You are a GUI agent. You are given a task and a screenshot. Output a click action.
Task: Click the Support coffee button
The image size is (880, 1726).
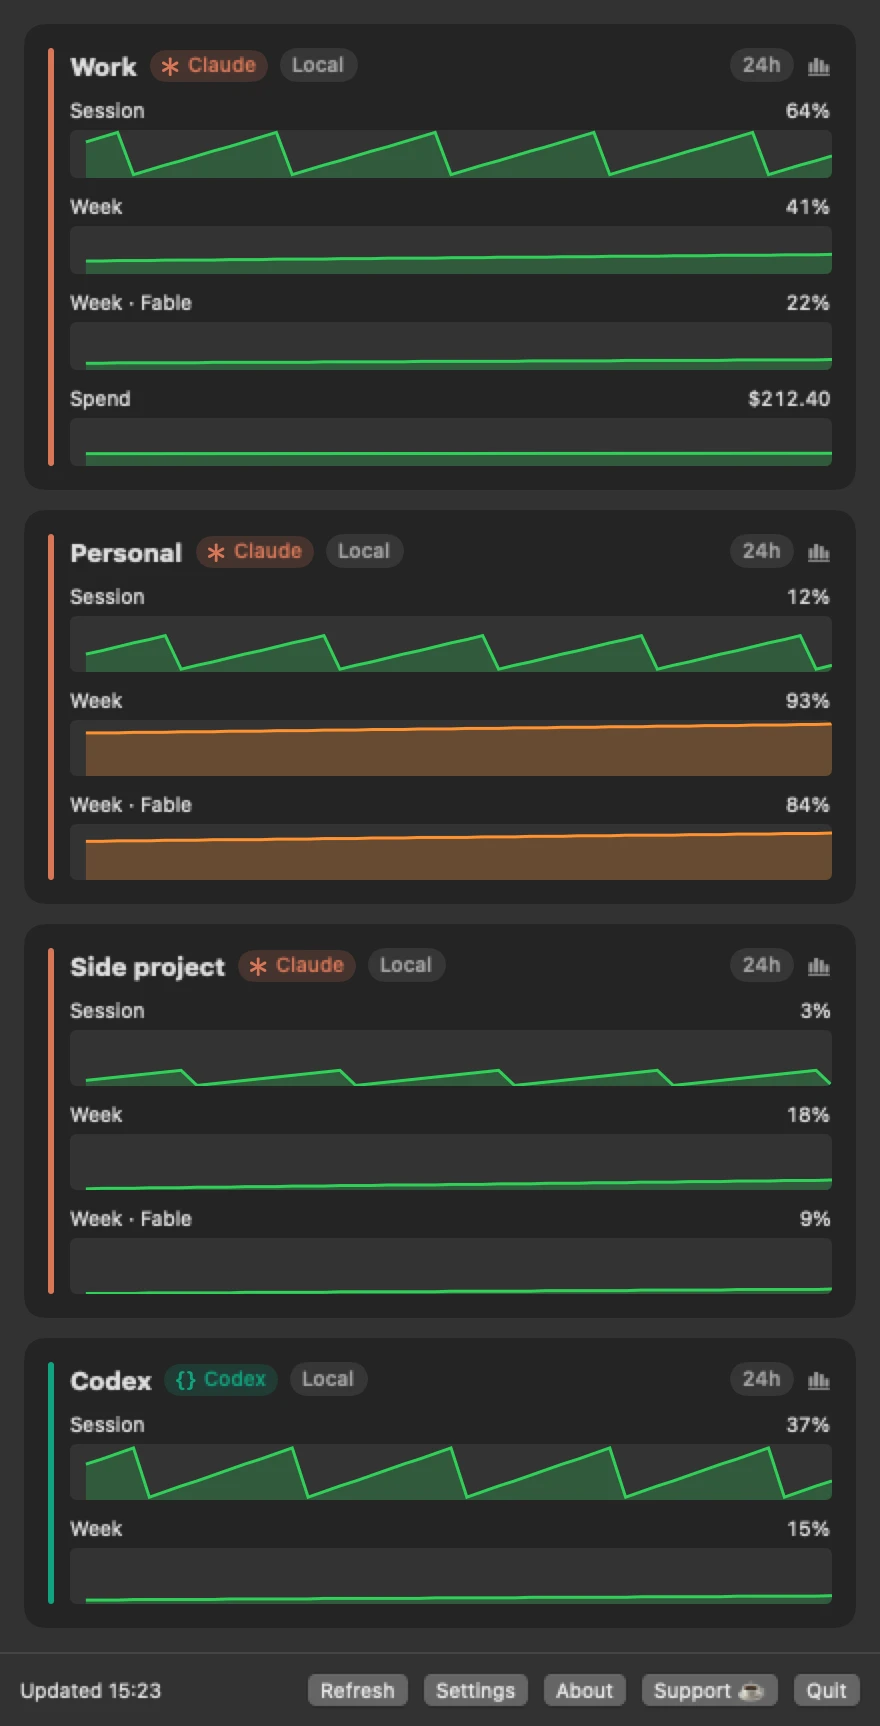709,1690
